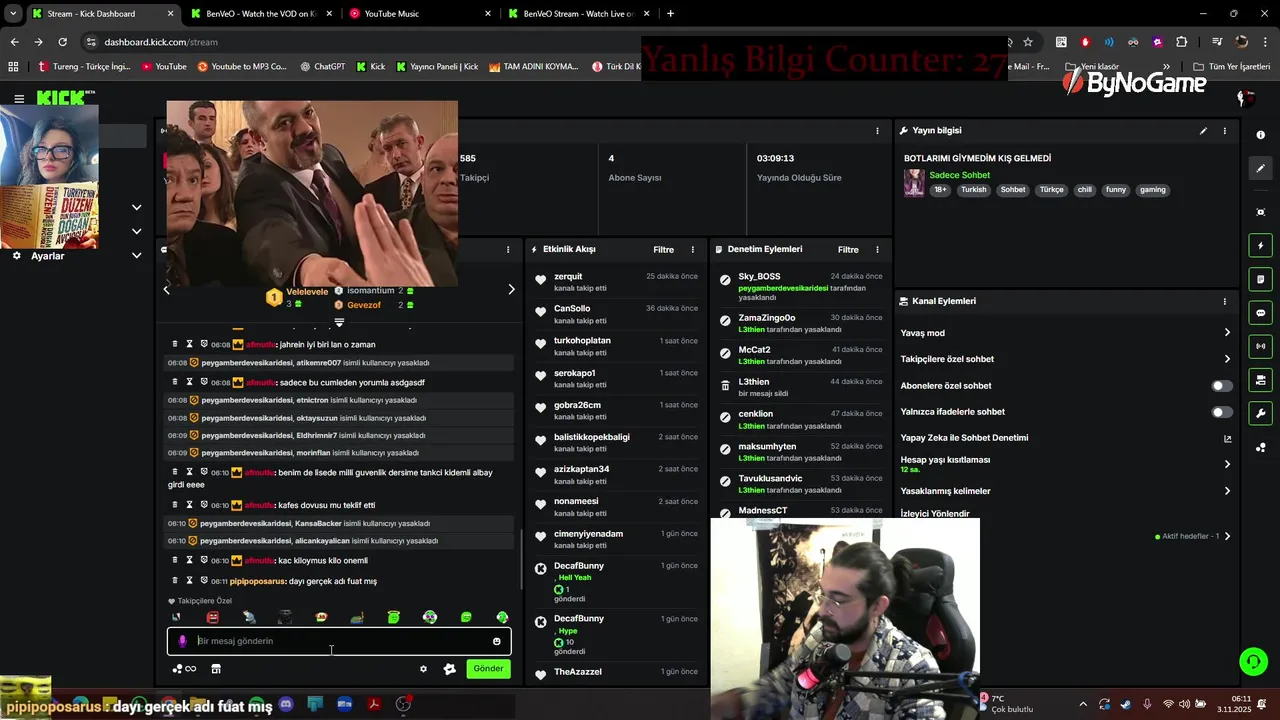Open the emoji picker in message field
Viewport: 1280px width, 720px height.
pos(497,641)
